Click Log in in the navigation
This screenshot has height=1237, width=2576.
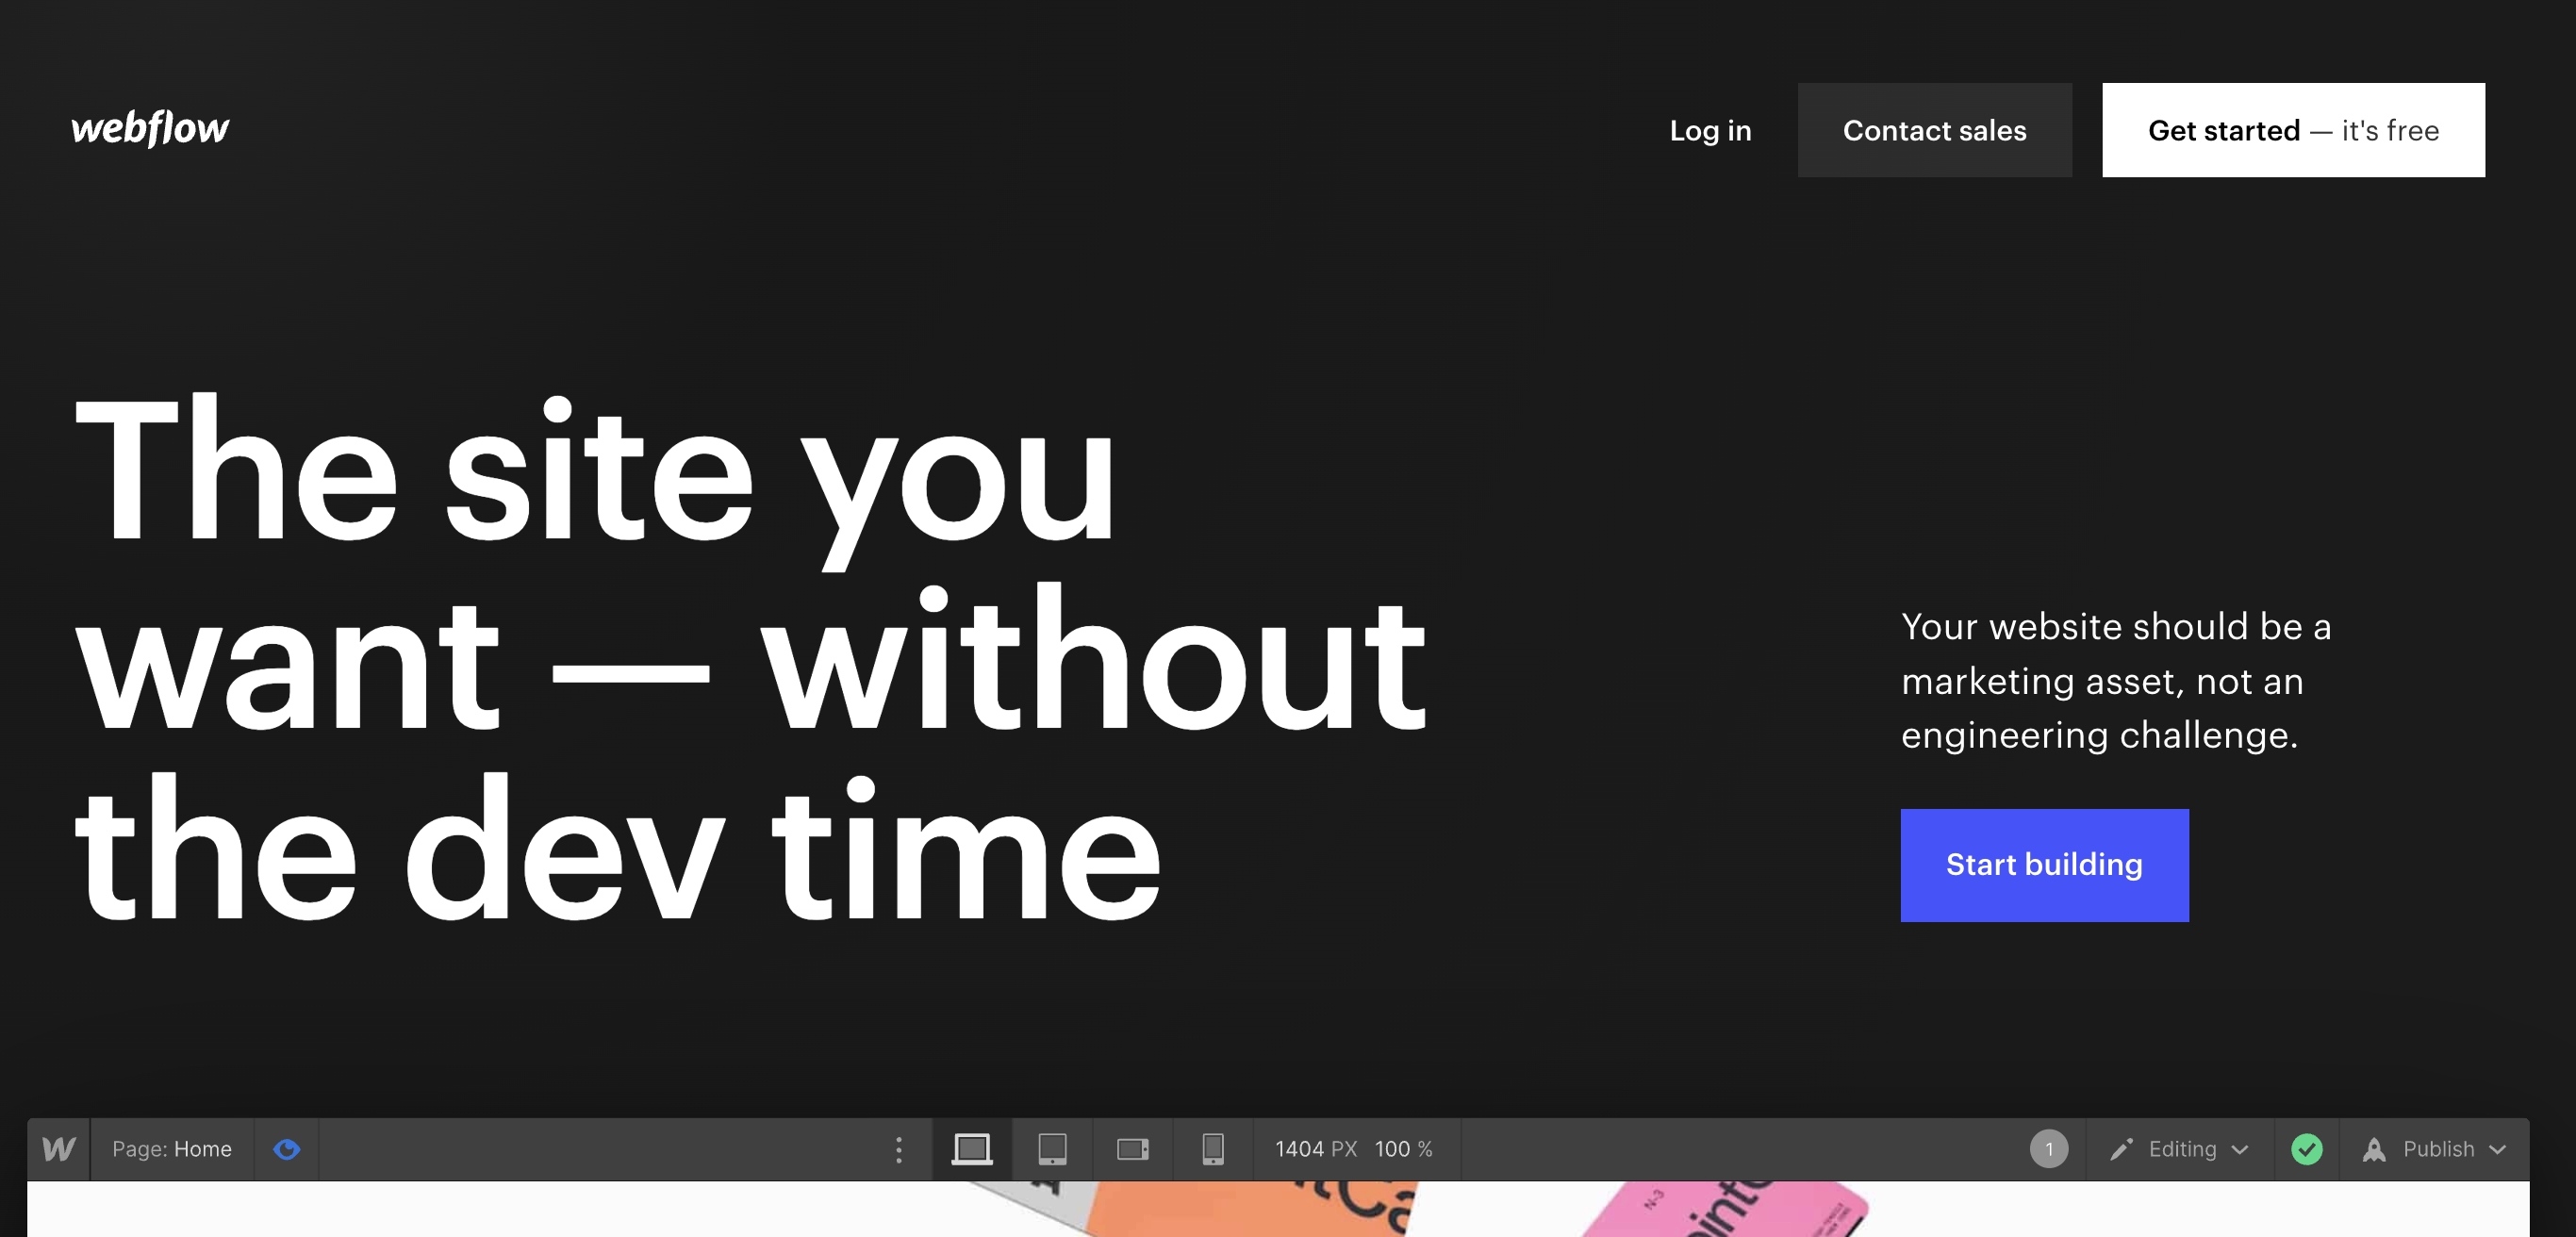click(x=1710, y=130)
